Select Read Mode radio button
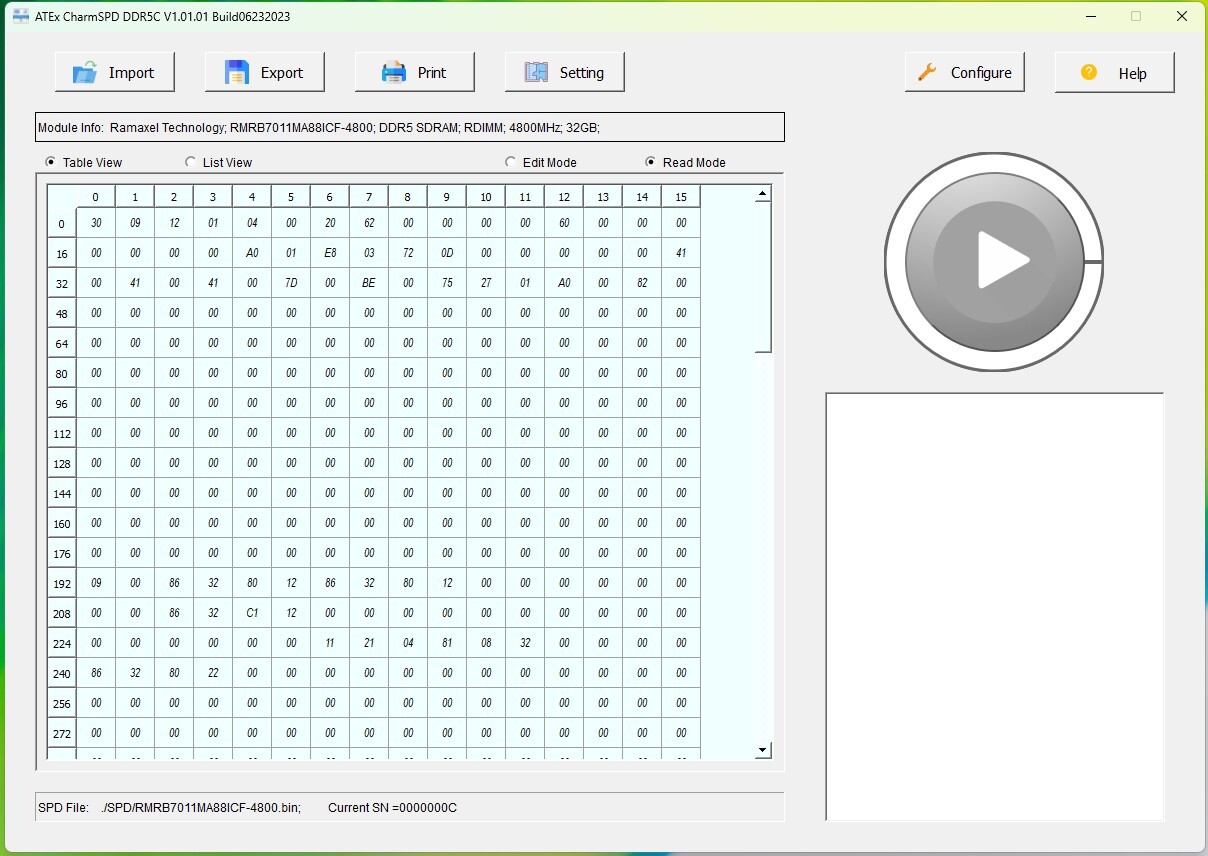Viewport: 1208px width, 856px height. 650,162
